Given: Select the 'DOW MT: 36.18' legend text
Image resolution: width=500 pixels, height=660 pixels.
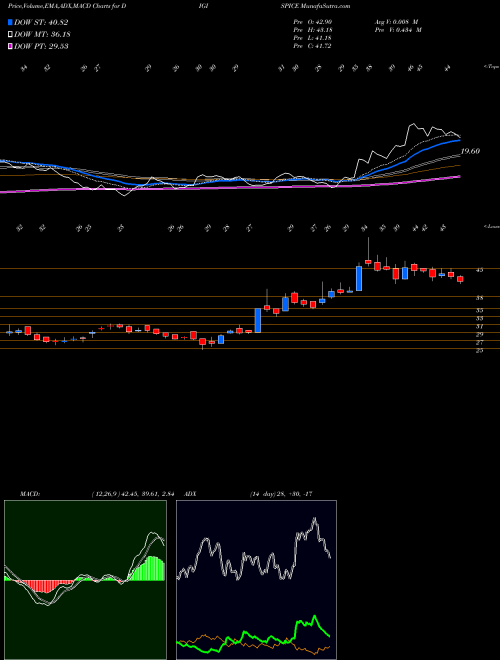Looking at the screenshot, I should coord(42,35).
